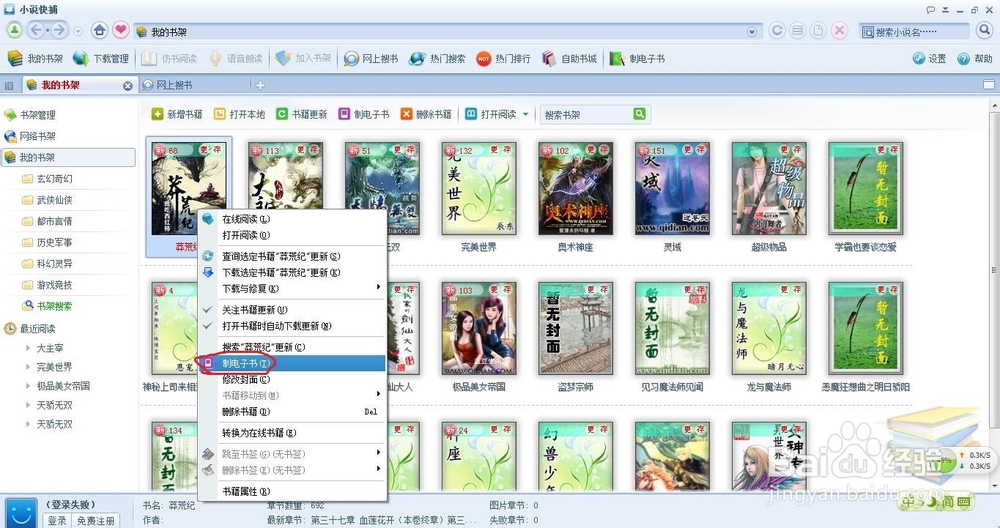Click 打开本地 open local button
This screenshot has height=528, width=1000.
click(239, 114)
